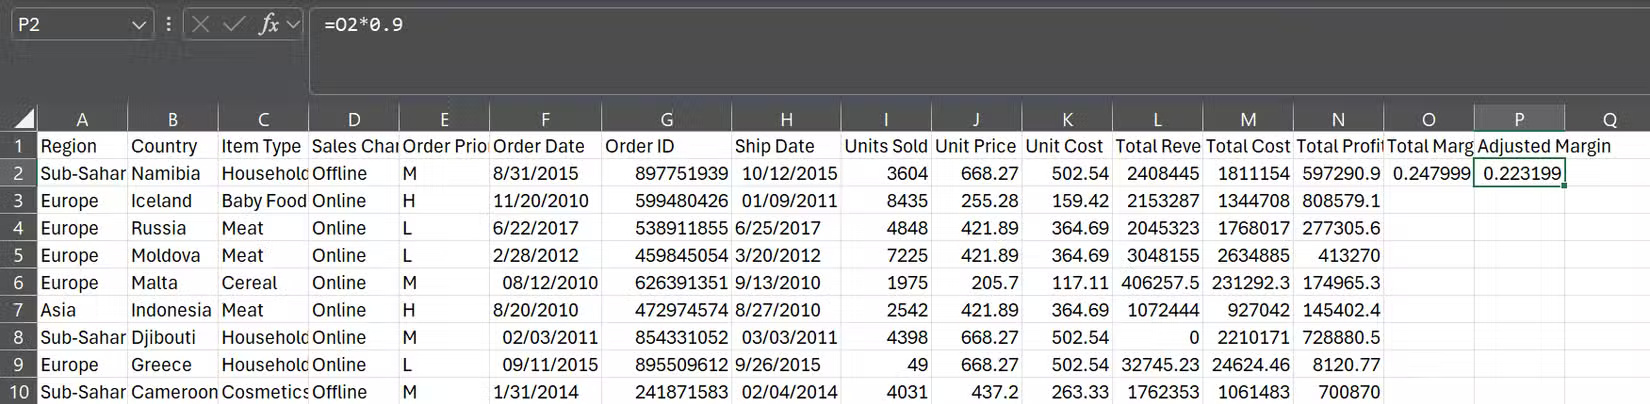Select column G header
Screen dimensions: 1650x404
coord(666,119)
